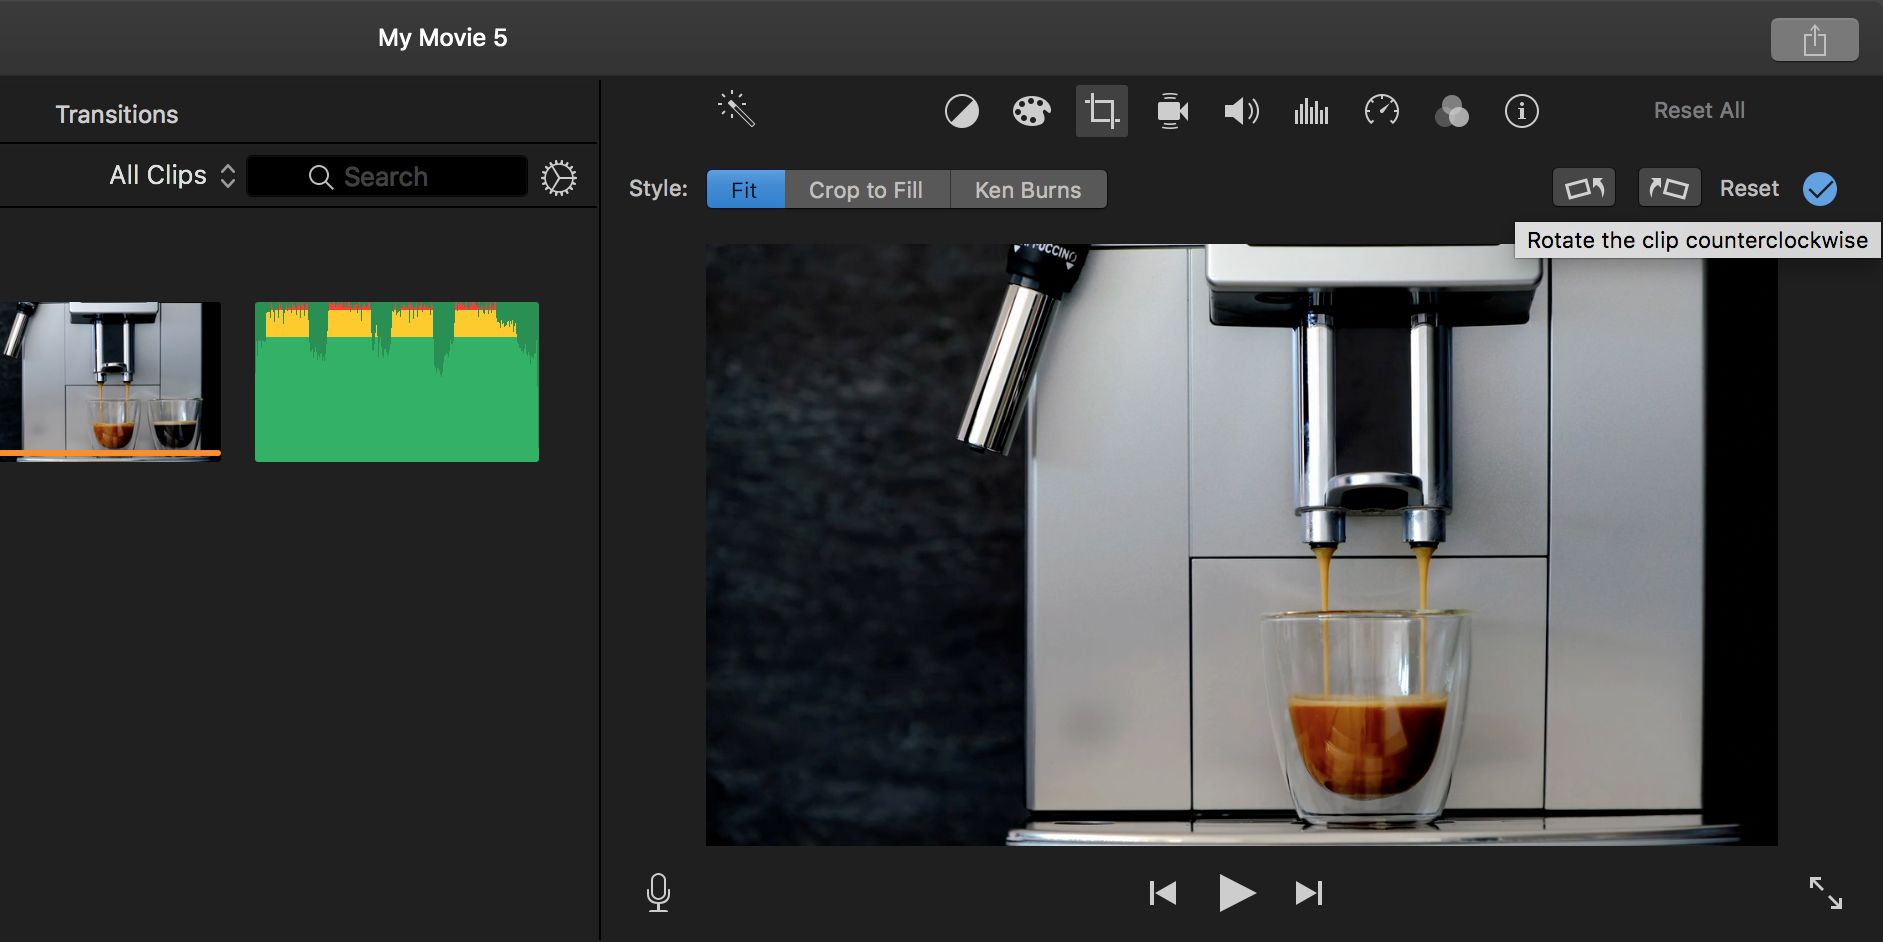
Task: Open the All Clips filter dropdown
Action: point(170,175)
